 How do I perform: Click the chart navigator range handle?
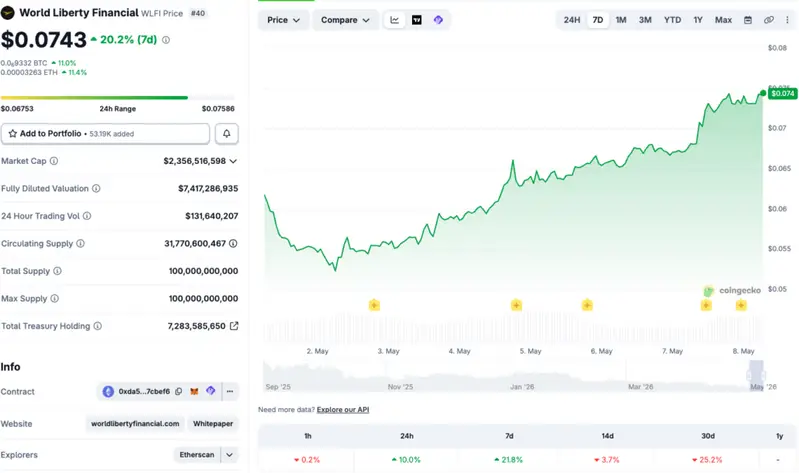tap(756, 375)
